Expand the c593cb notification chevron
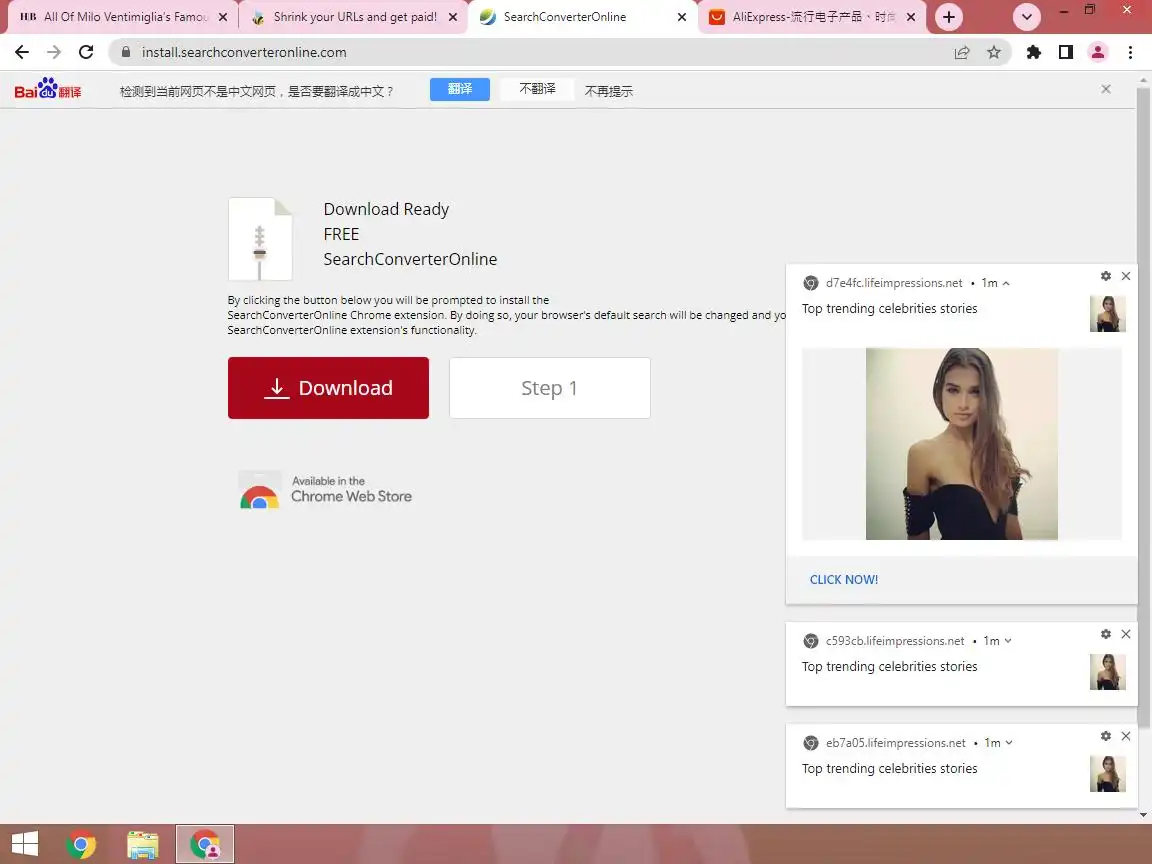Image resolution: width=1152 pixels, height=864 pixels. pos(1008,641)
